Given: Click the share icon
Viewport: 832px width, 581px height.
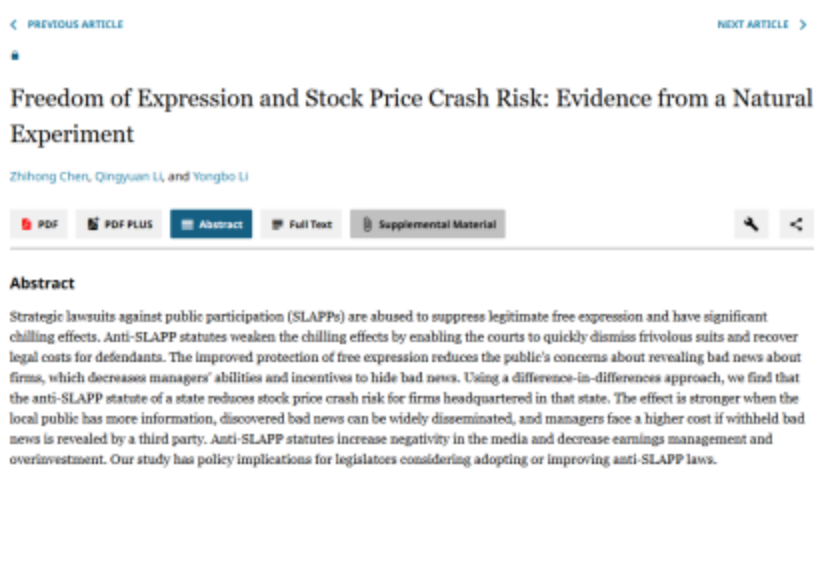Looking at the screenshot, I should click(x=796, y=224).
